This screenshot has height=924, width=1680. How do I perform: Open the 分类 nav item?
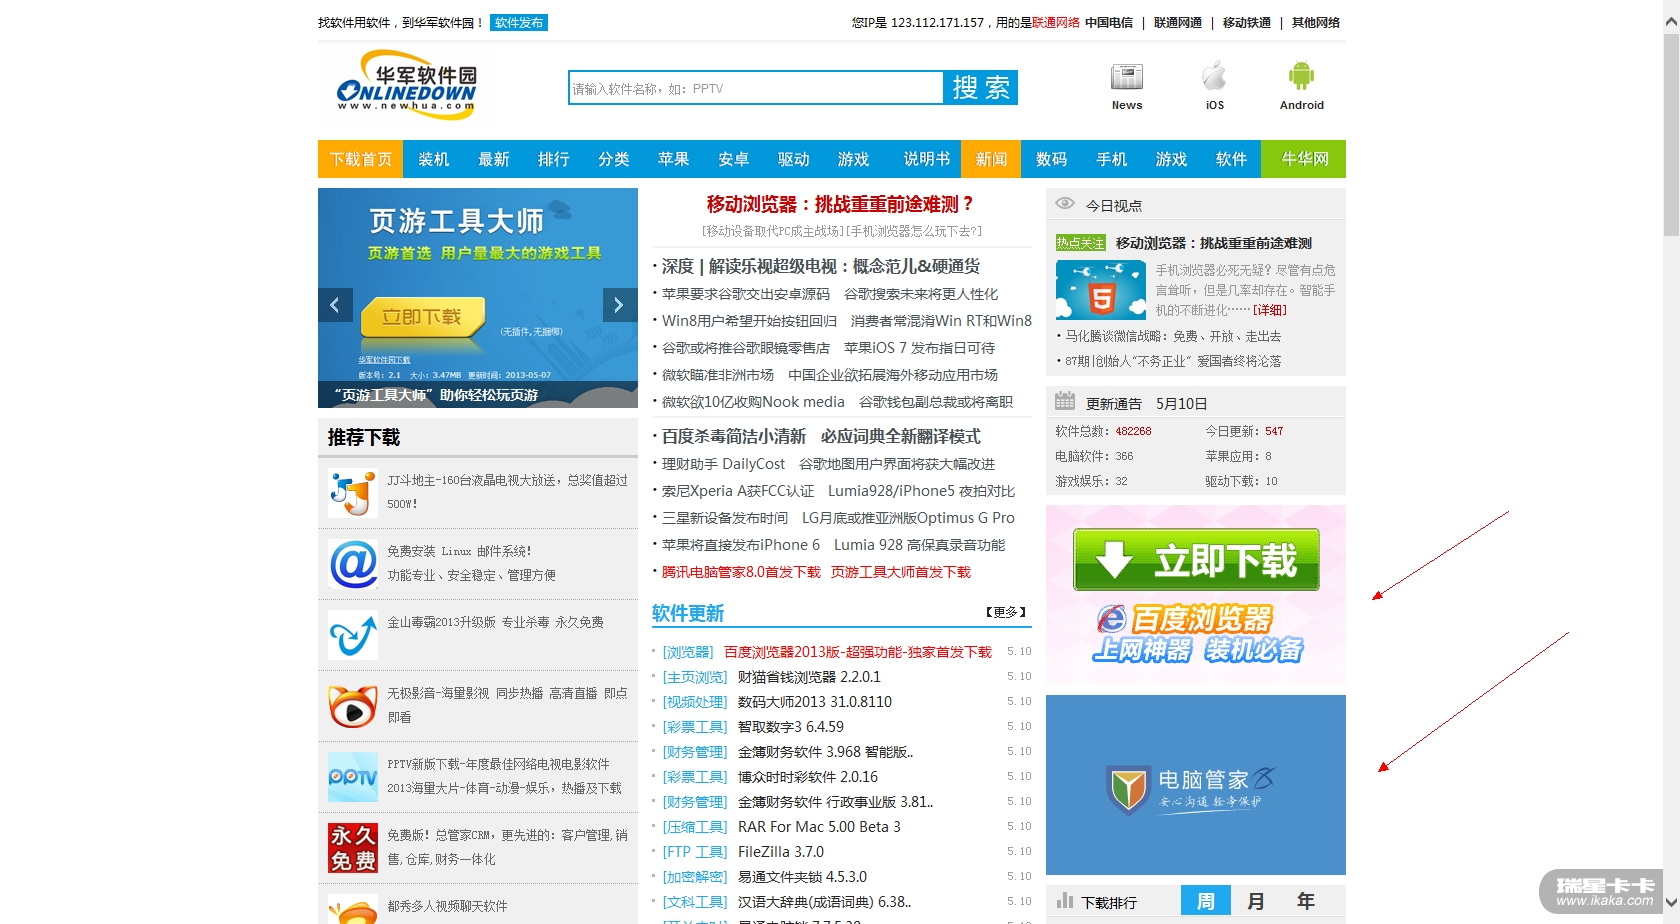[614, 159]
